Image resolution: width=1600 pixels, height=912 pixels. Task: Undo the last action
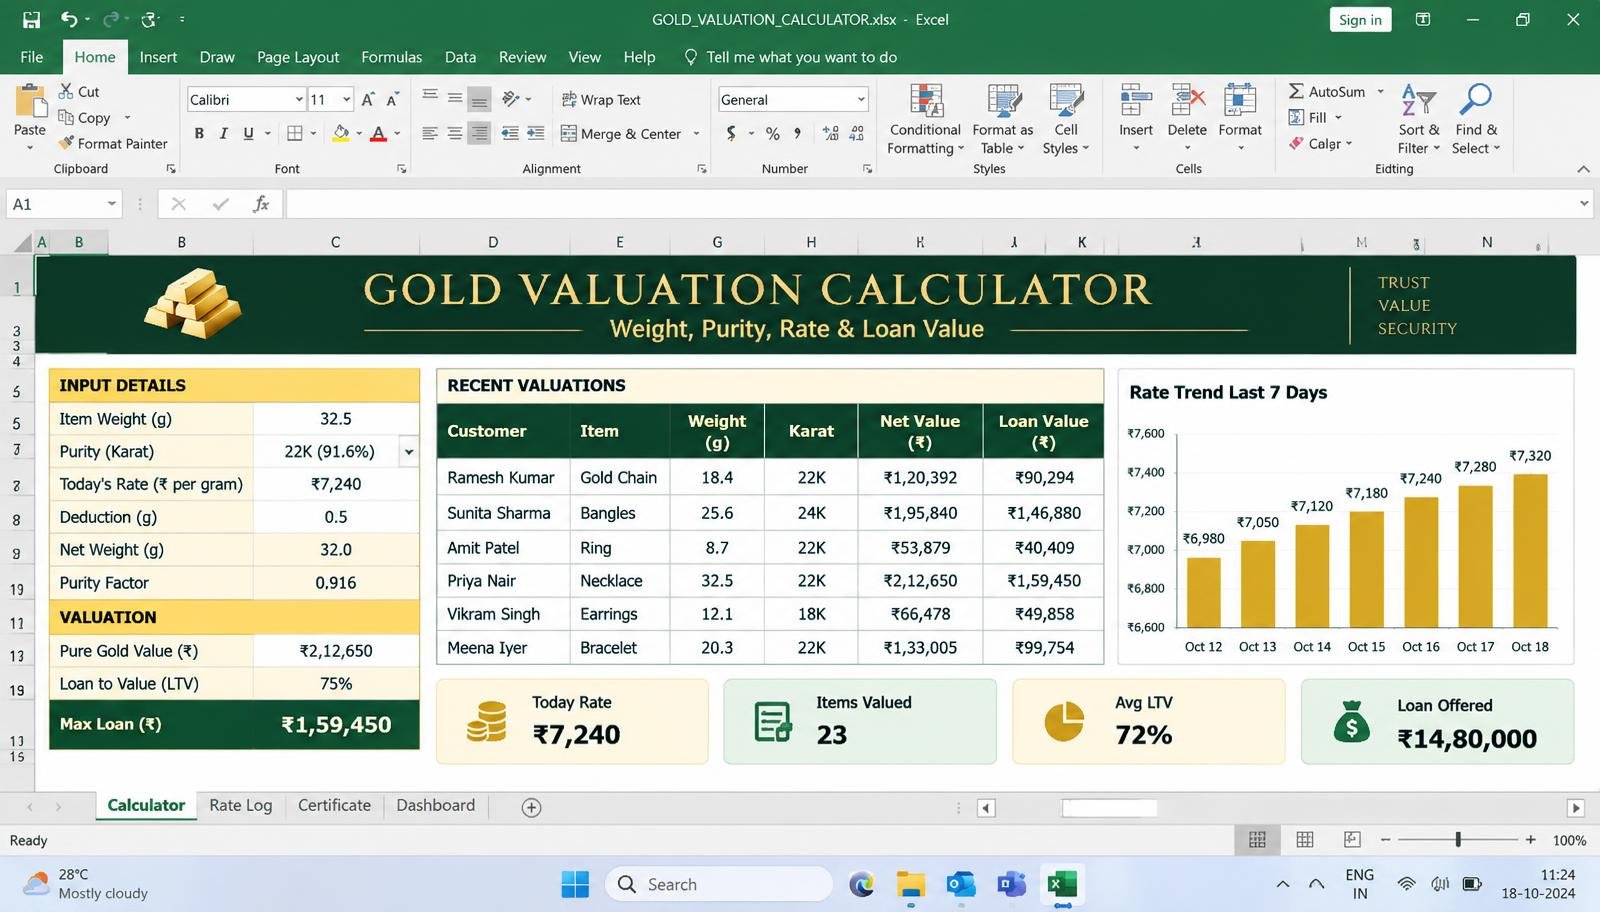point(68,19)
